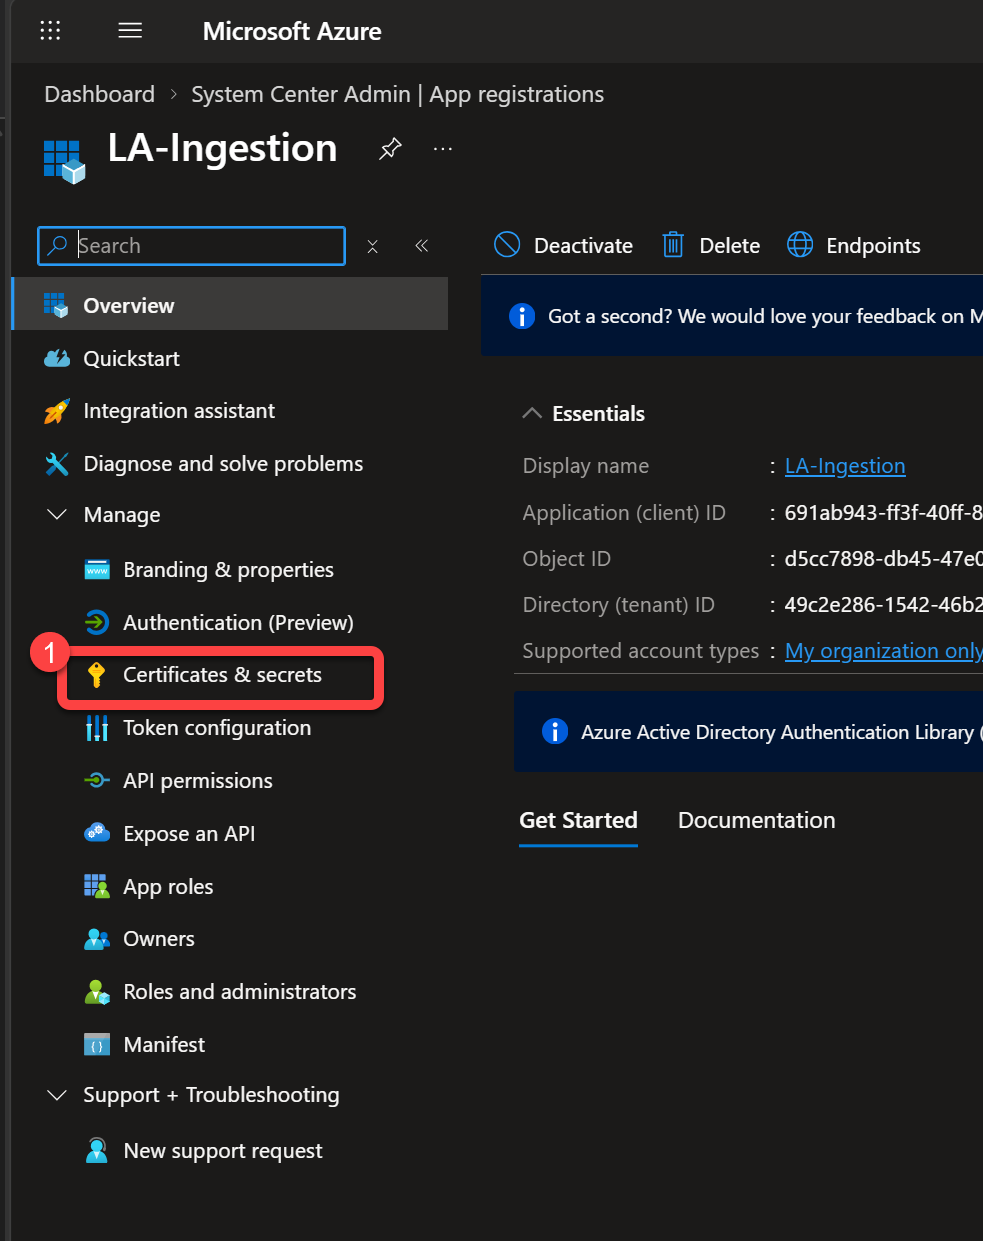Switch to the Get Started tab
This screenshot has height=1241, width=983.
tap(578, 821)
